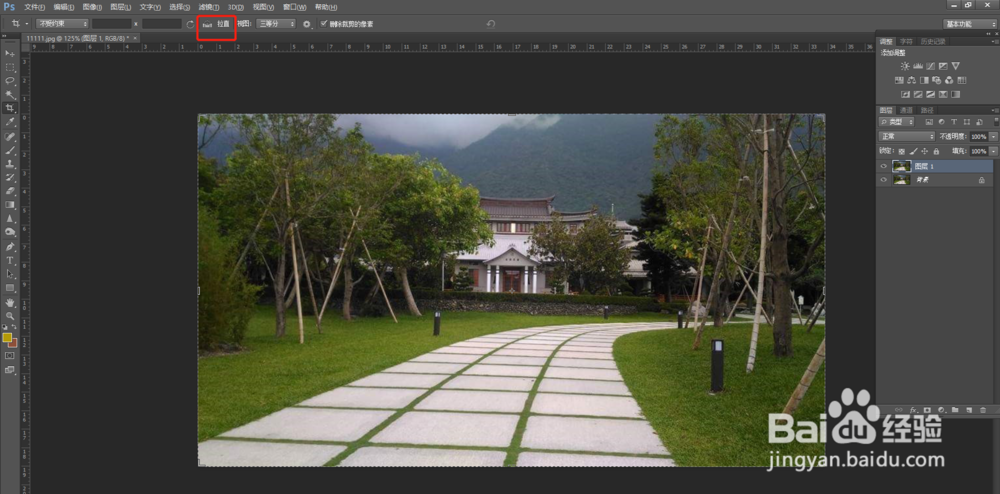
Task: Select the Rectangular Marquee tool
Action: 10,68
